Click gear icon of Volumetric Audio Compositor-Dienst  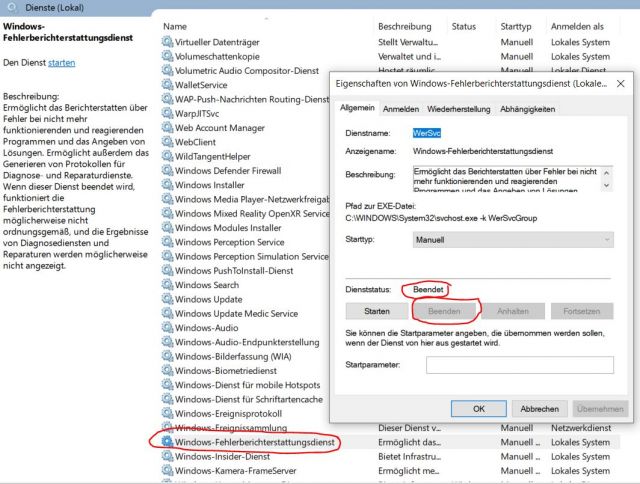tap(167, 70)
